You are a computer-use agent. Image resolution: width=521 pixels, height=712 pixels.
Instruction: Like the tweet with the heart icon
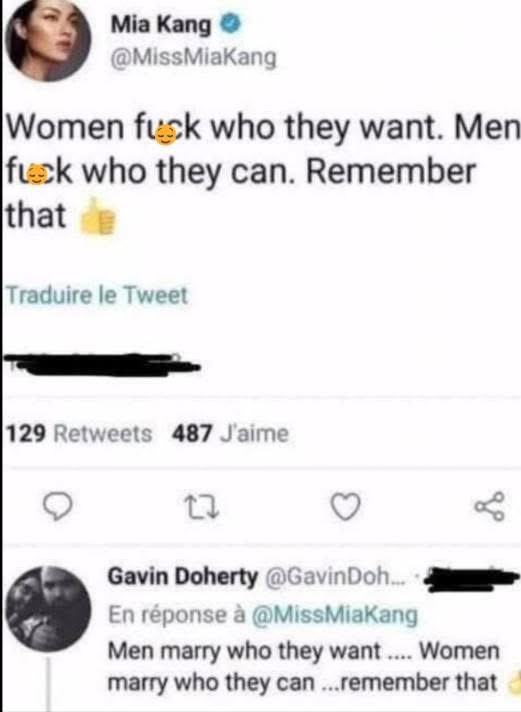point(345,506)
